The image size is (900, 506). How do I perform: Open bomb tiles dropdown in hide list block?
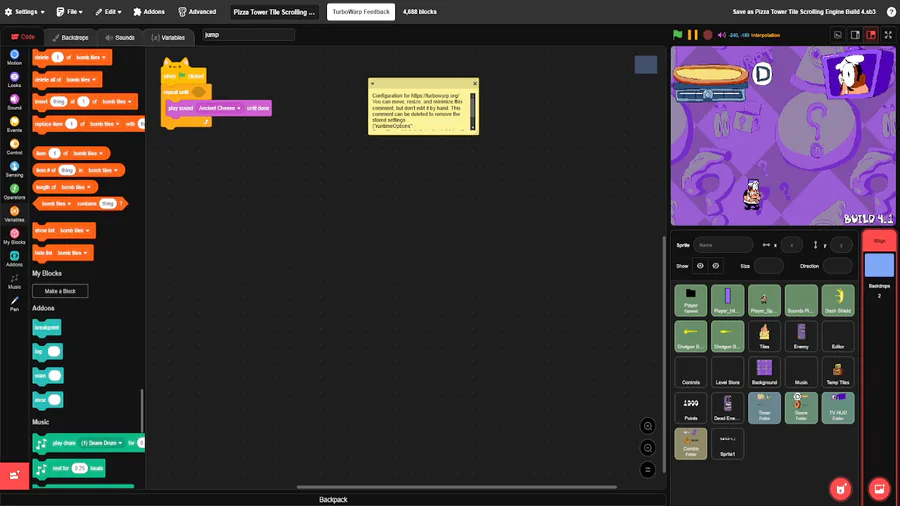pos(72,252)
